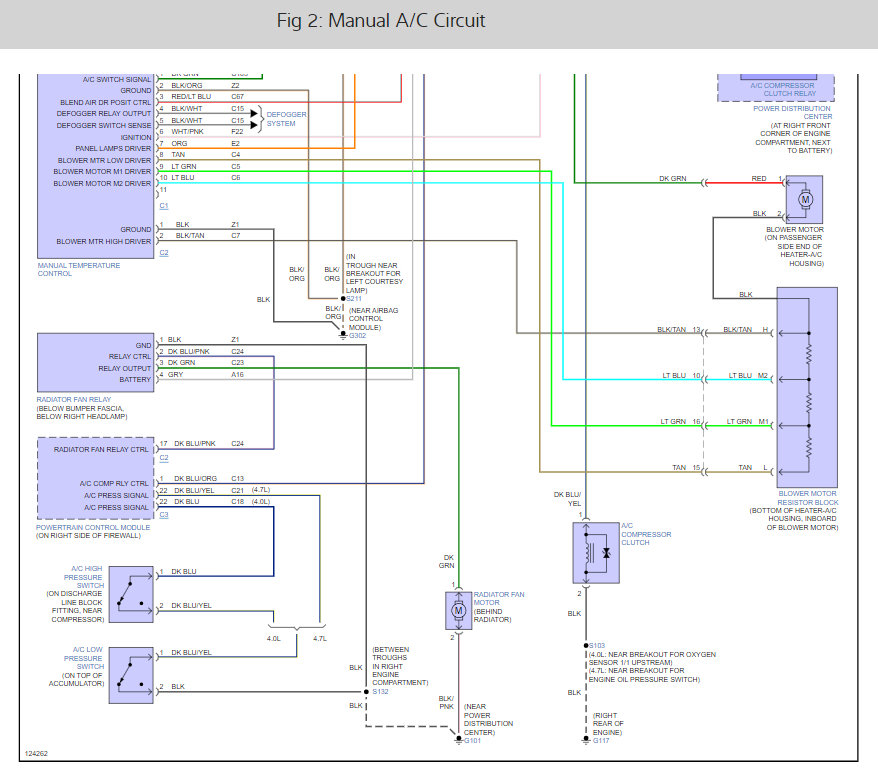The height and width of the screenshot is (783, 878).
Task: Open C2 link under Manual Temperature Control
Action: click(164, 253)
